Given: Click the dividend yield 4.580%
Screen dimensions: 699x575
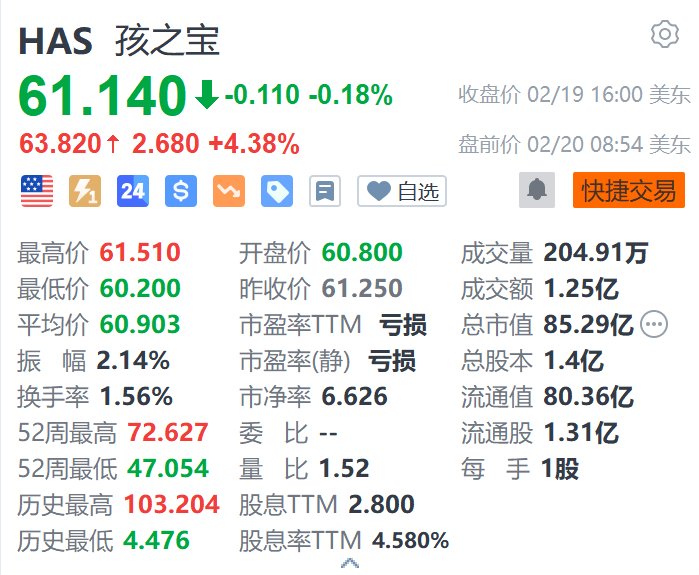Looking at the screenshot, I should (411, 540).
